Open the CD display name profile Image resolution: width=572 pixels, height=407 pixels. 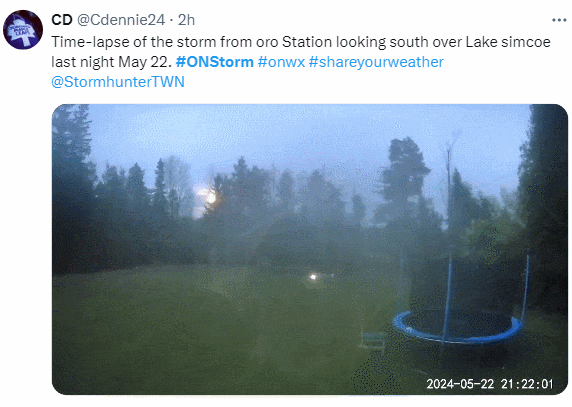[62, 20]
